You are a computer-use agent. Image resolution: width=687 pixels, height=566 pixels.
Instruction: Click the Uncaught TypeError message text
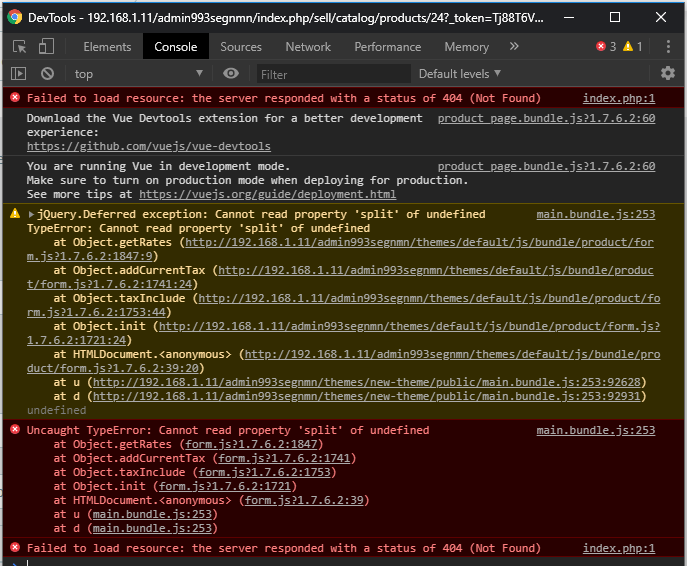pos(228,430)
